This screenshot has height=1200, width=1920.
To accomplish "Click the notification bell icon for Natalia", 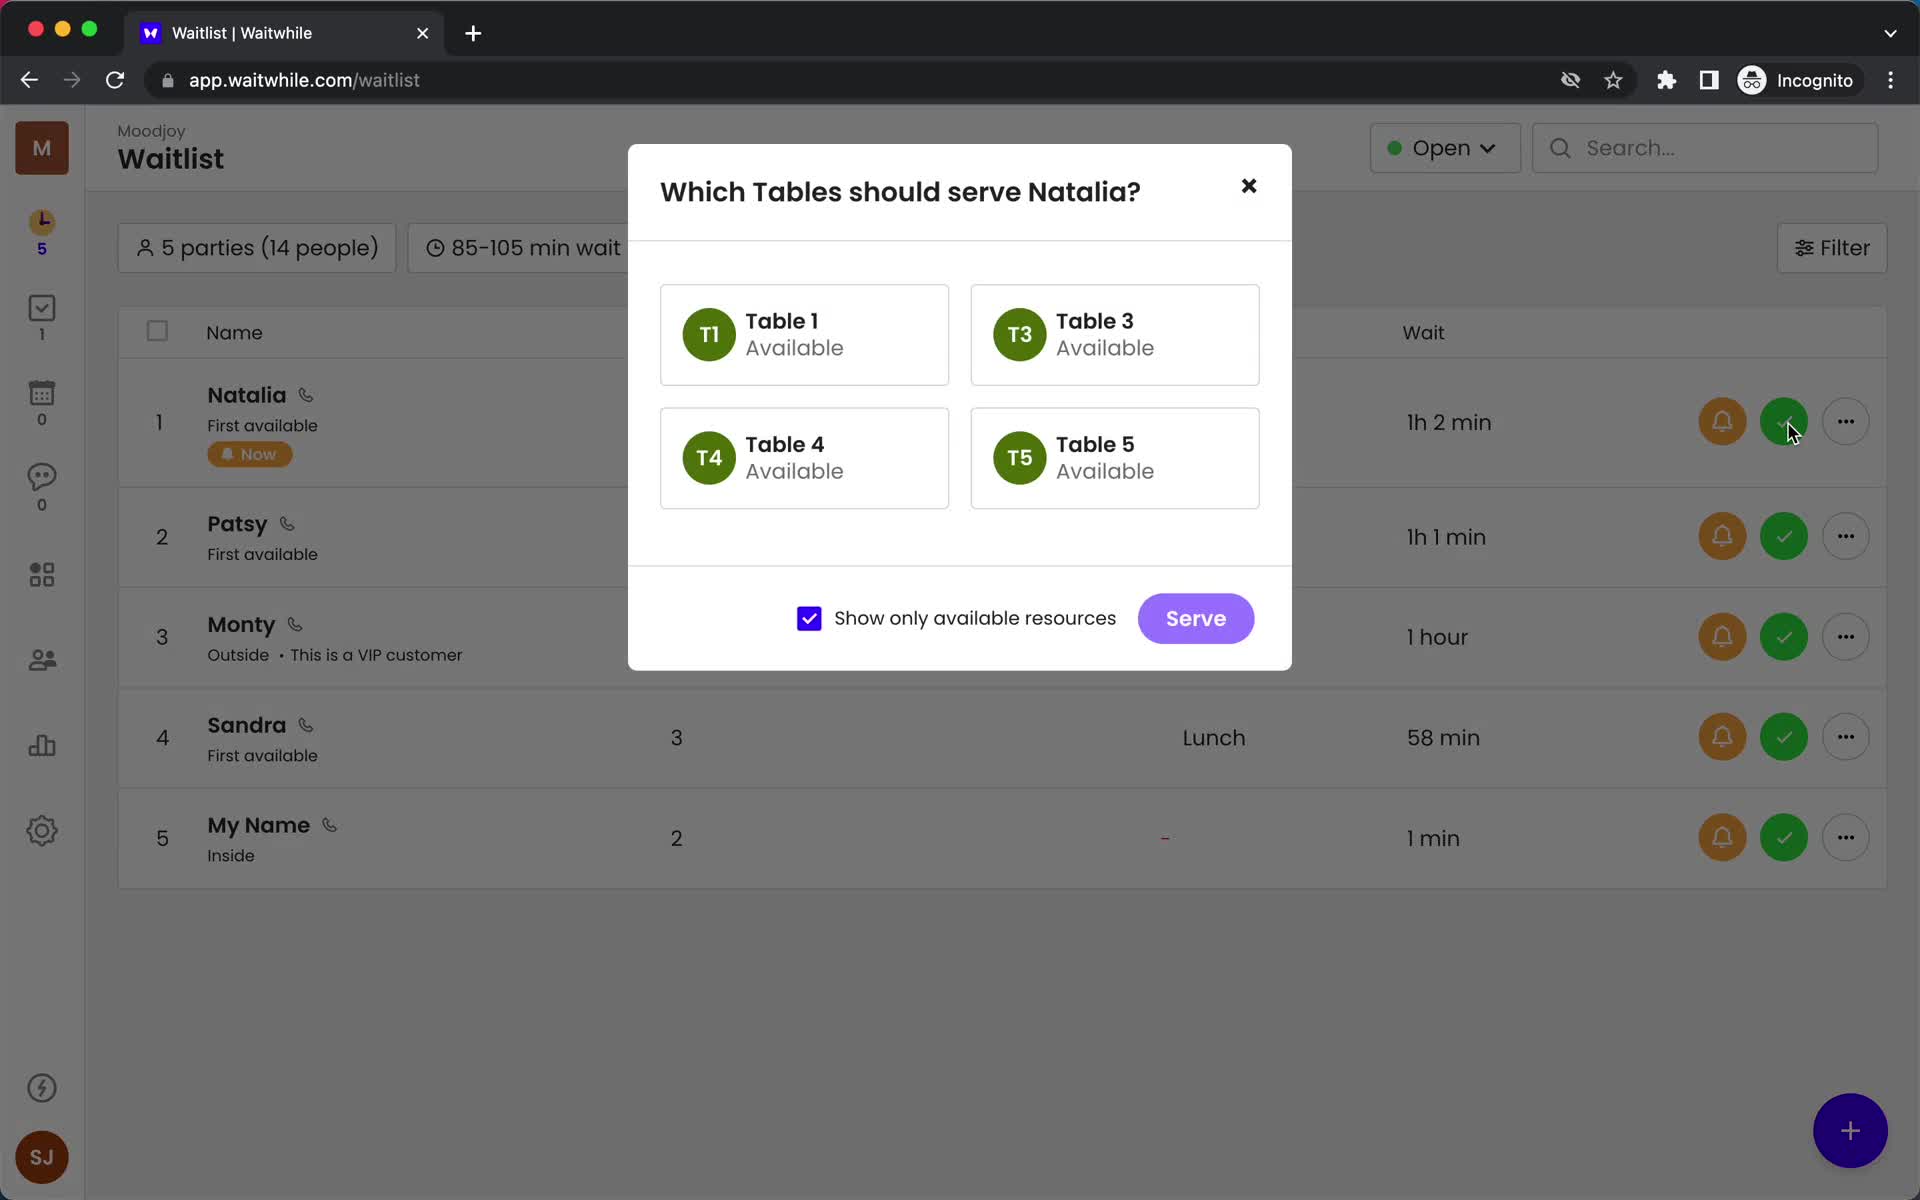I will (1721, 422).
